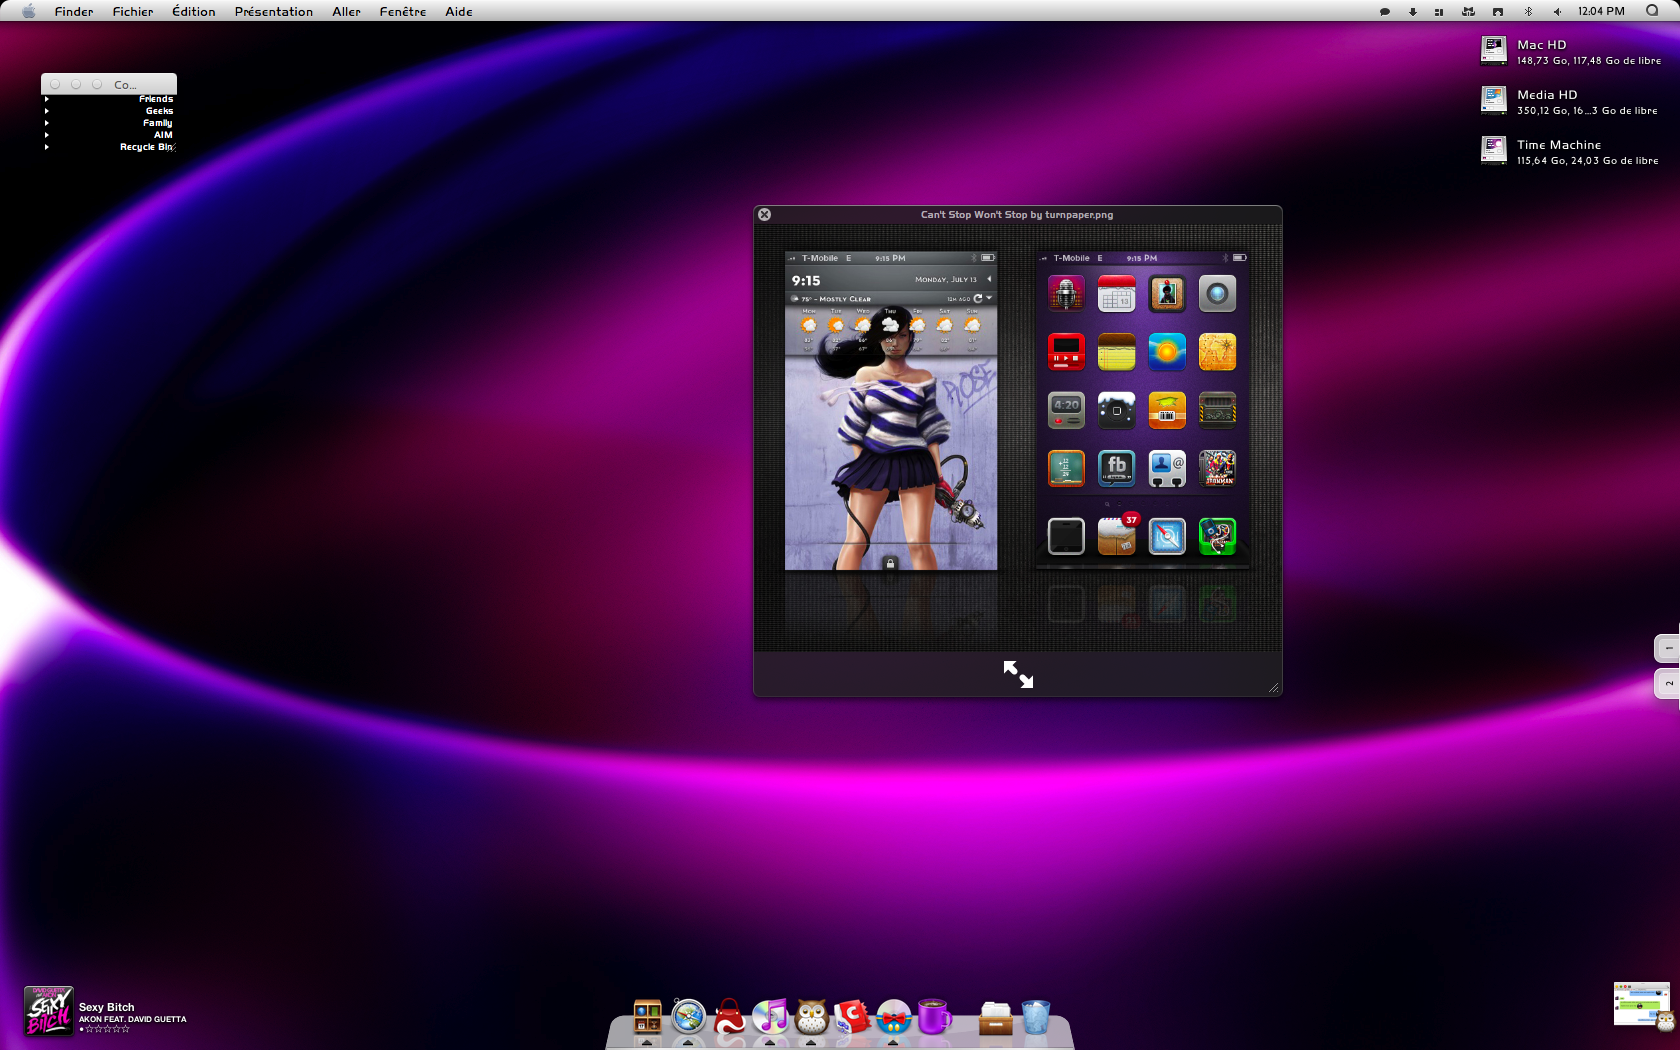Expand the Friends group
The height and width of the screenshot is (1050, 1680).
click(x=46, y=99)
